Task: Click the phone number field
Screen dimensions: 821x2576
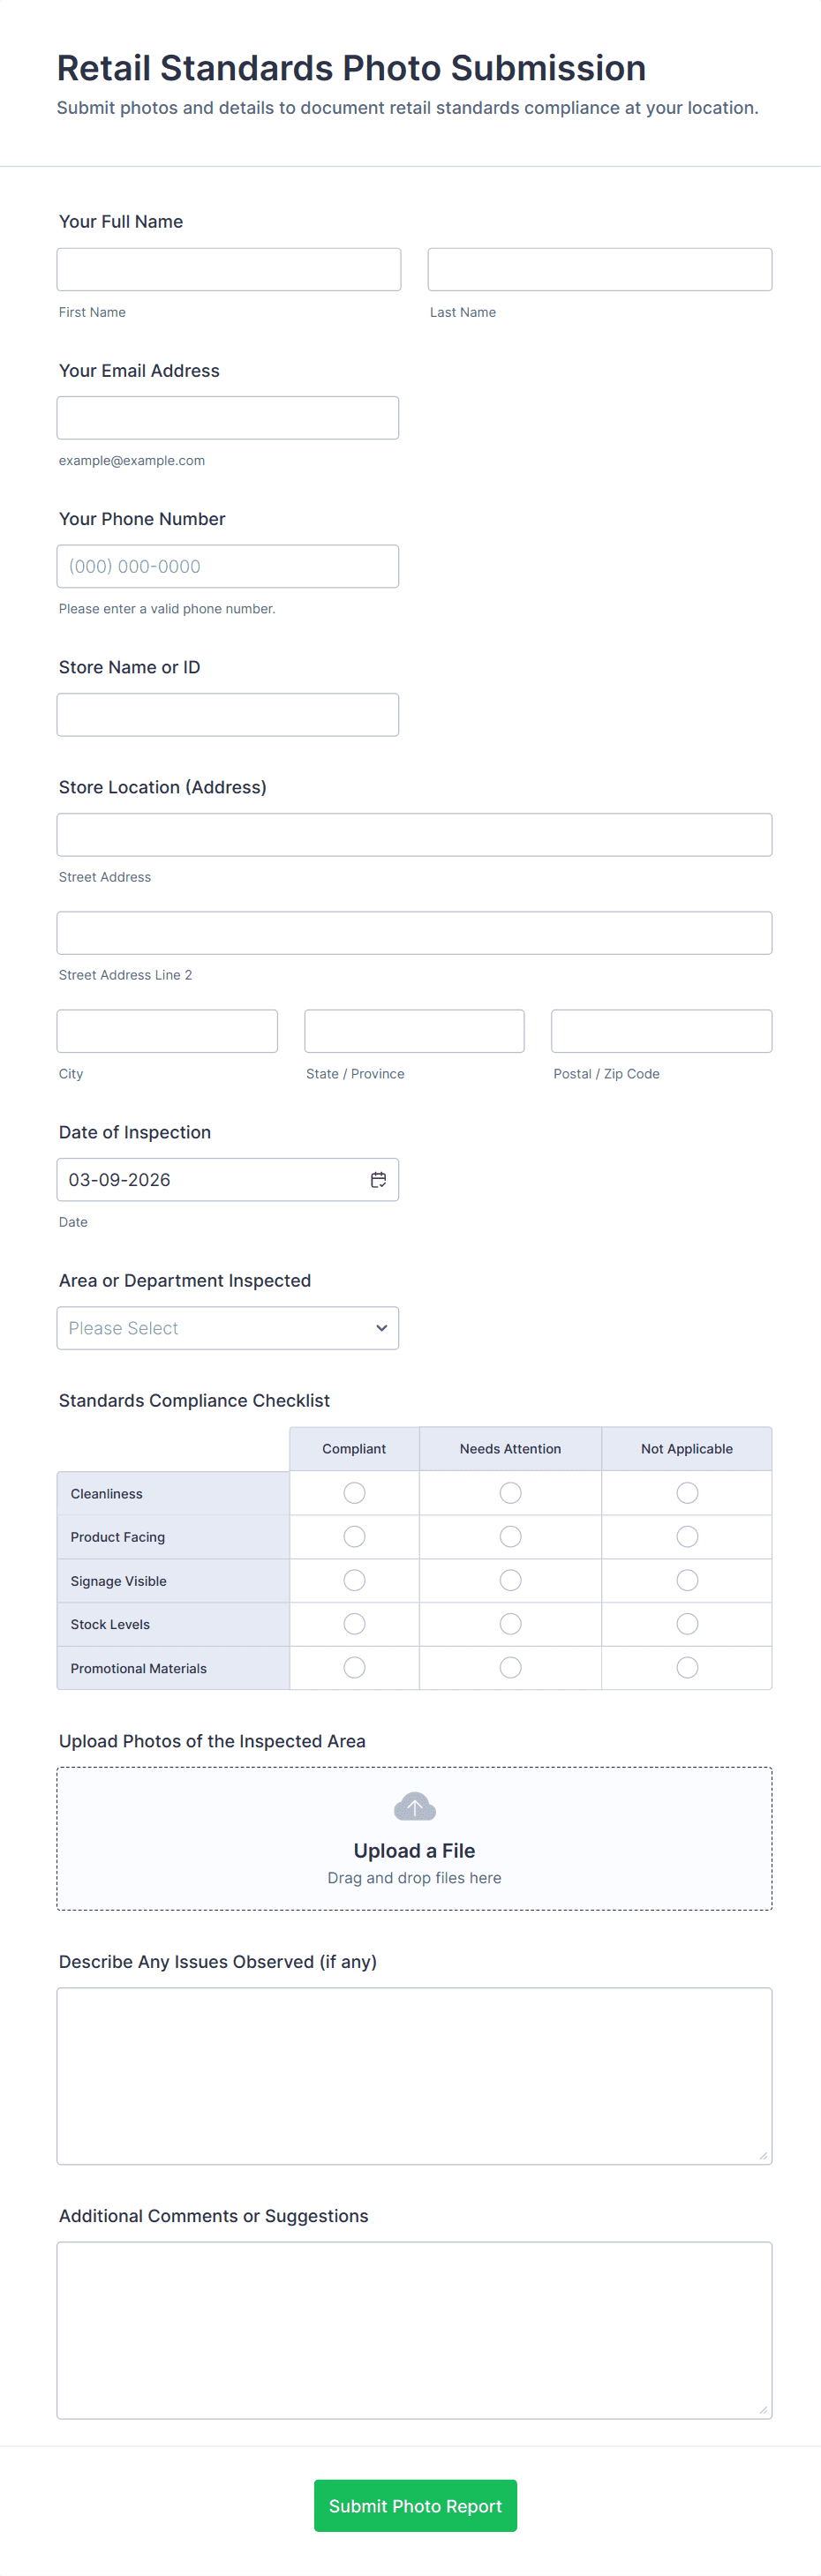Action: point(228,566)
